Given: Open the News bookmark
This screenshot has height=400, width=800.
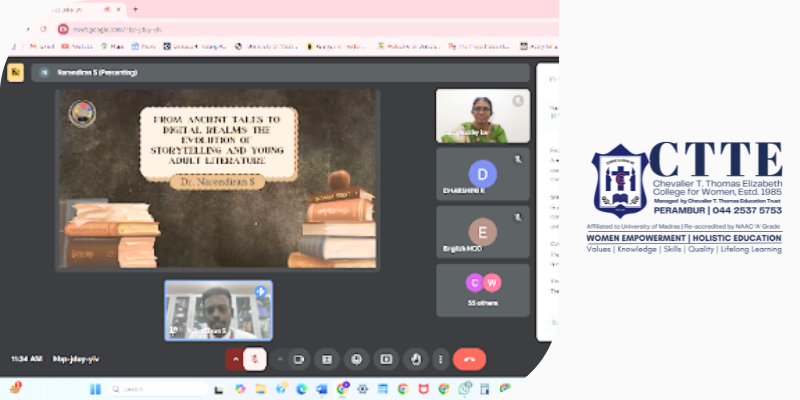Looking at the screenshot, I should pos(144,46).
